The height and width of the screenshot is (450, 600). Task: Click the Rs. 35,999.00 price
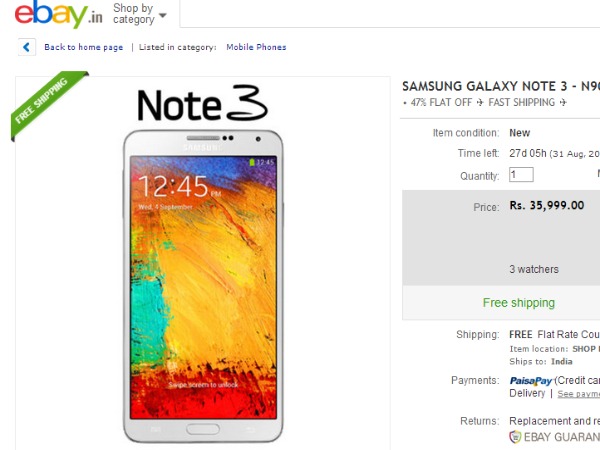(x=547, y=205)
